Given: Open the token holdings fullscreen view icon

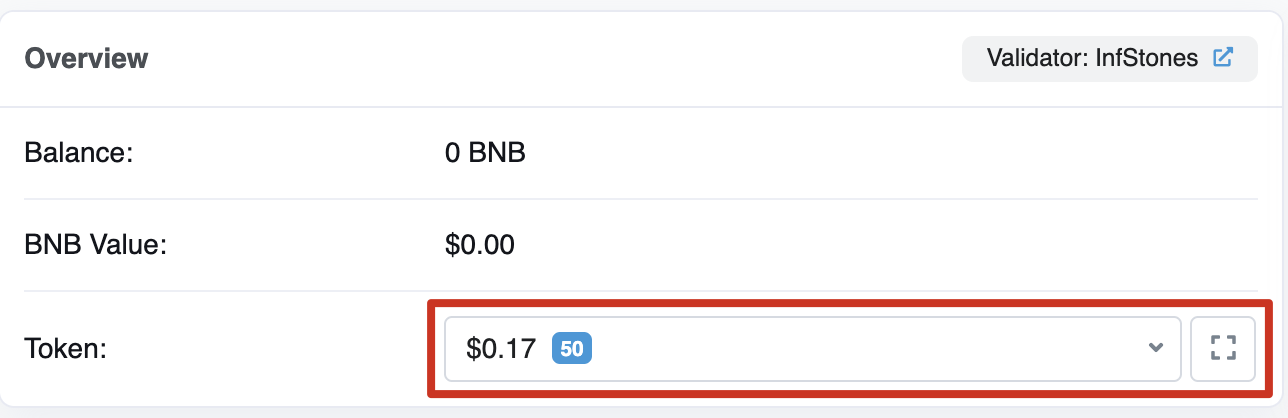Looking at the screenshot, I should coord(1223,349).
